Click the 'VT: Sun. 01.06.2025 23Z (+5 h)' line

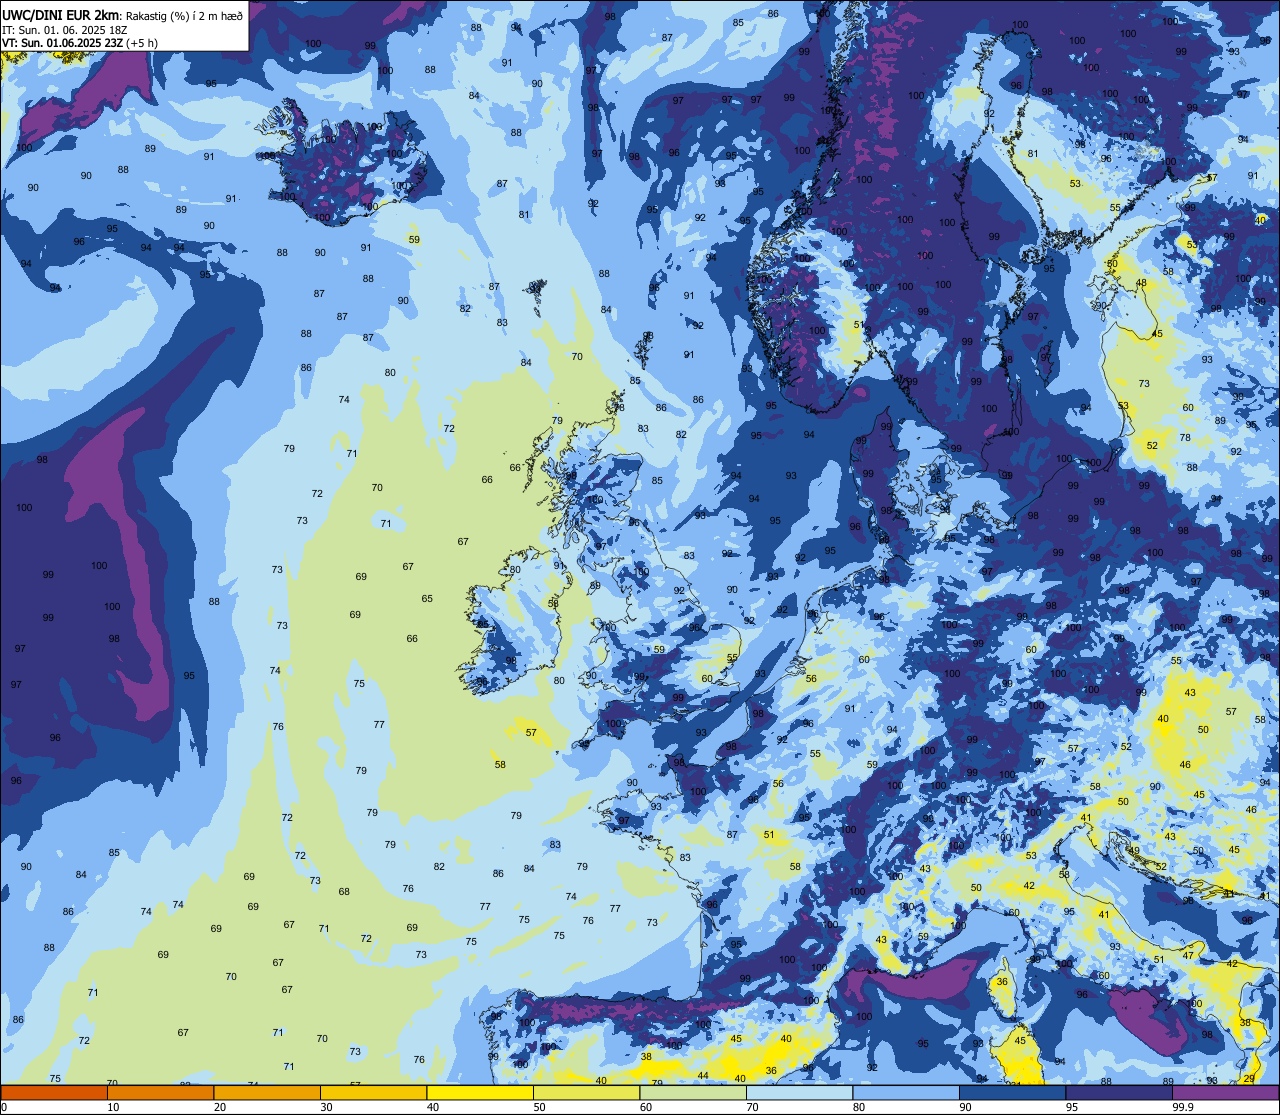click(x=80, y=42)
